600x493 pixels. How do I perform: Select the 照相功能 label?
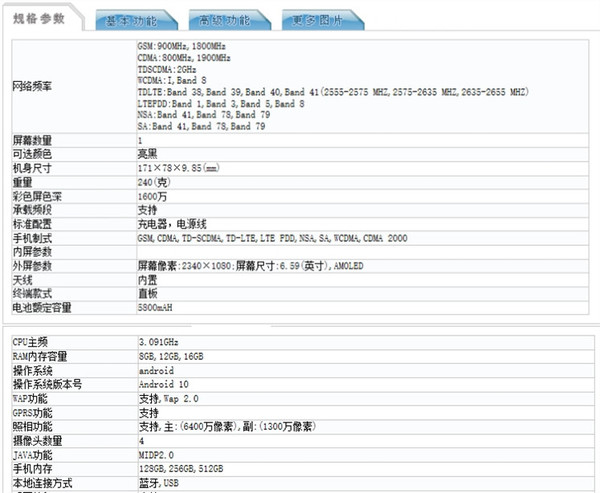tap(32, 427)
